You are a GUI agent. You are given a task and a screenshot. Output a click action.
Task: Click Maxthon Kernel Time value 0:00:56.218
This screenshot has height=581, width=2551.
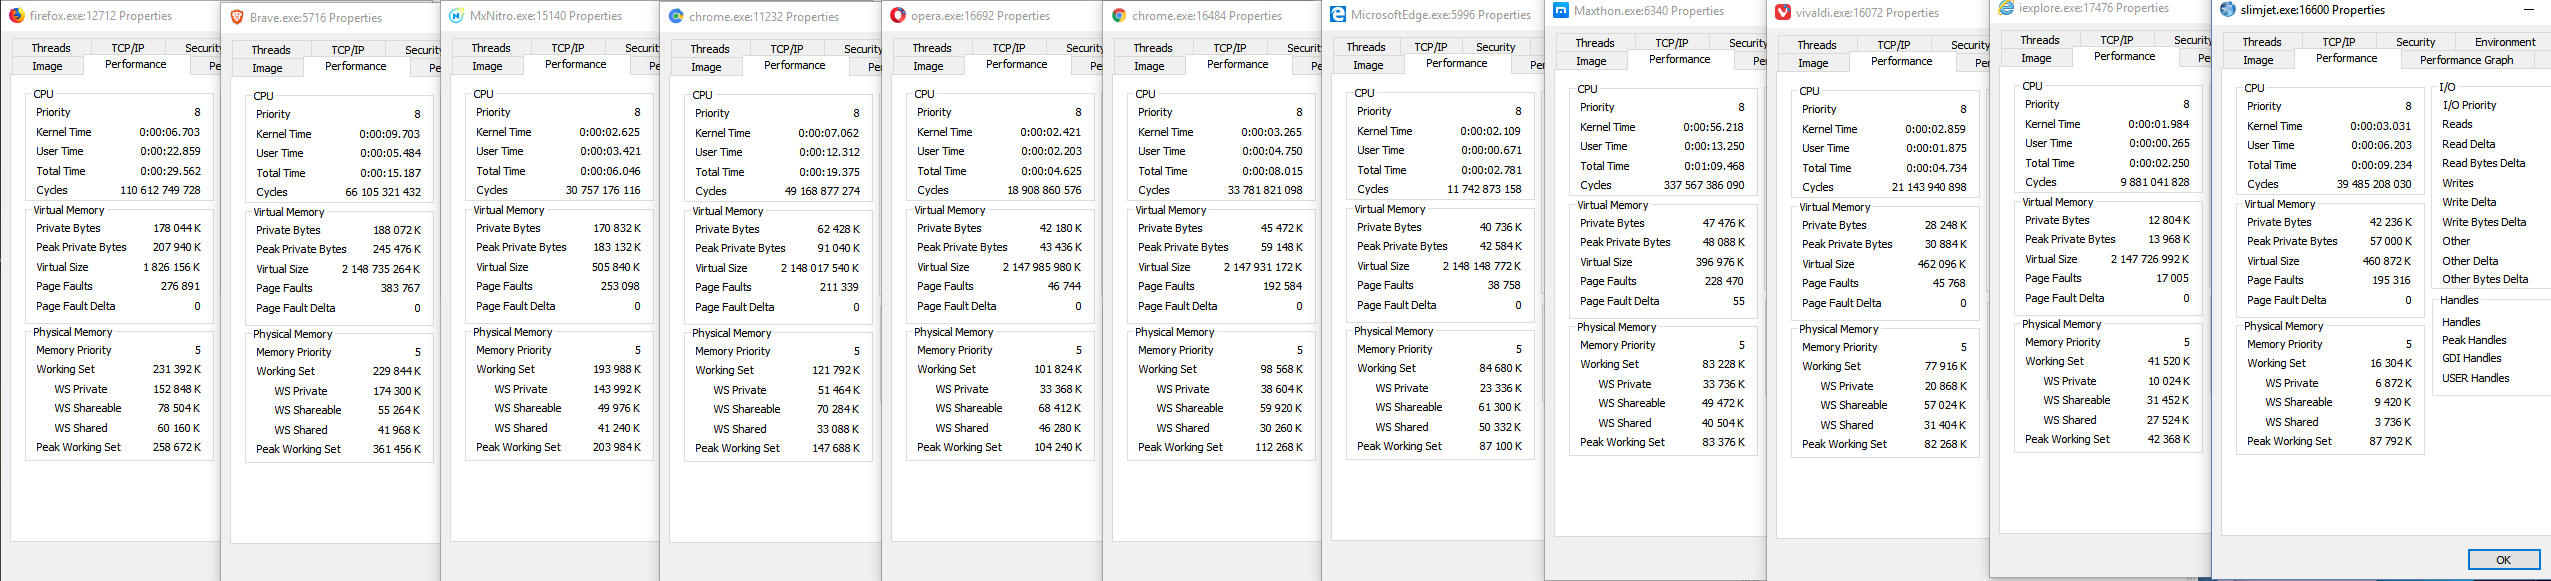(1713, 127)
